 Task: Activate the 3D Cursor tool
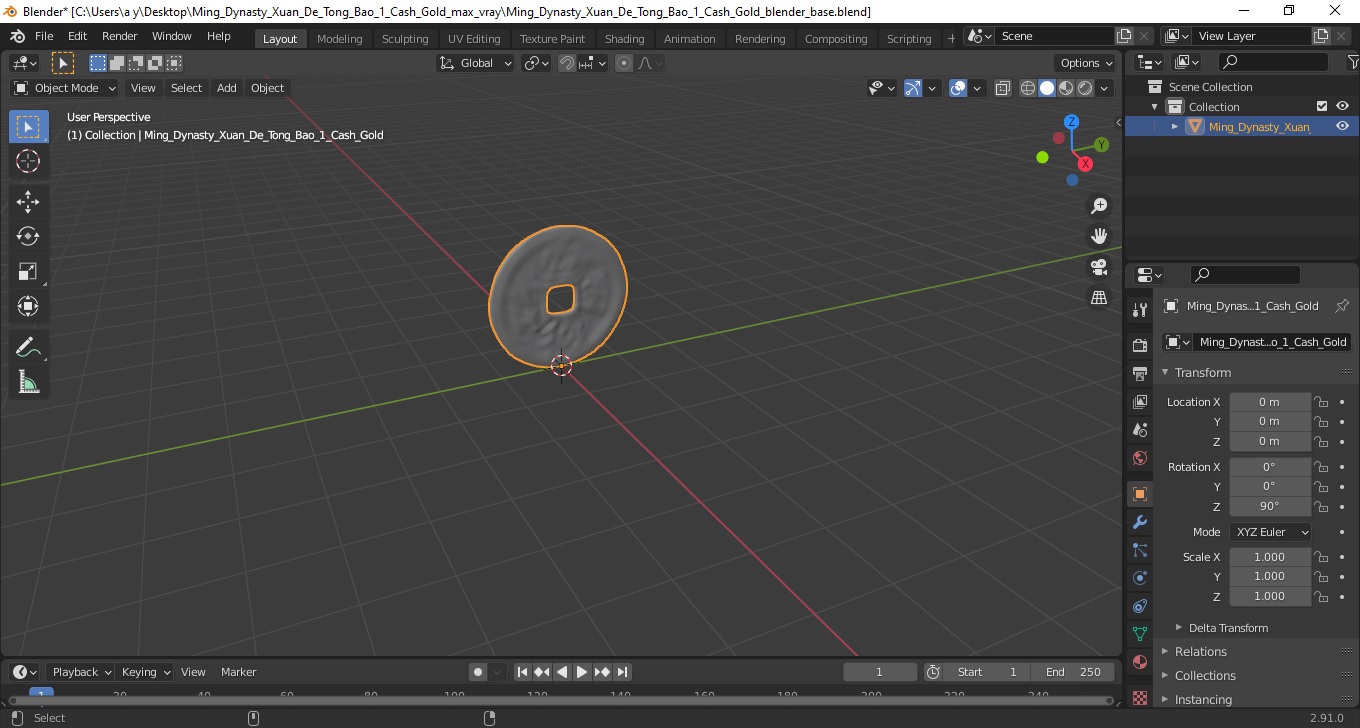28,161
